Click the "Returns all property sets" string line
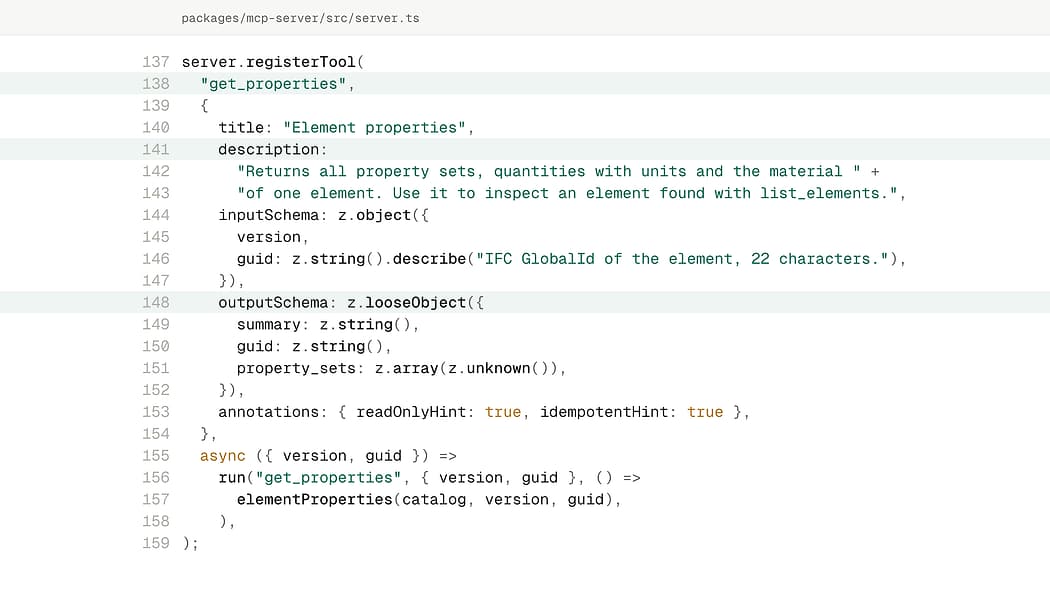 pyautogui.click(x=558, y=171)
